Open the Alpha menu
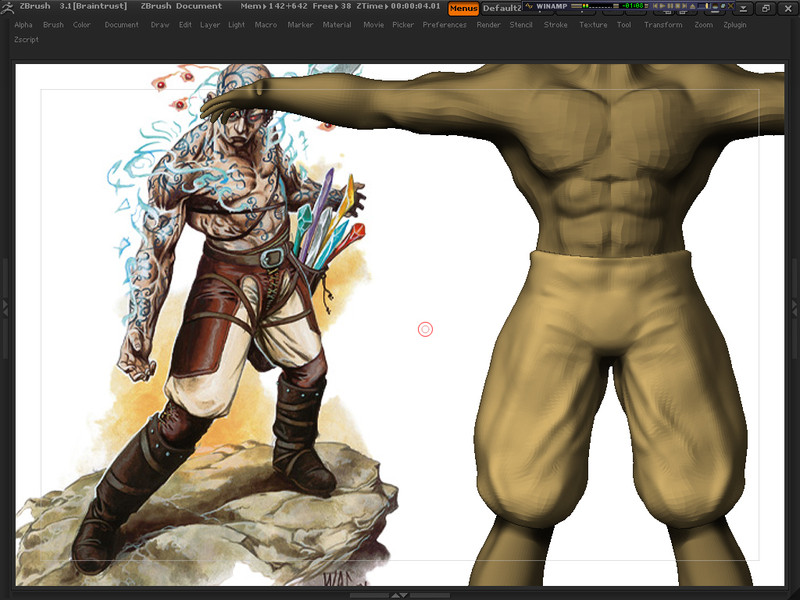Screen dimensions: 800x600 click(23, 24)
